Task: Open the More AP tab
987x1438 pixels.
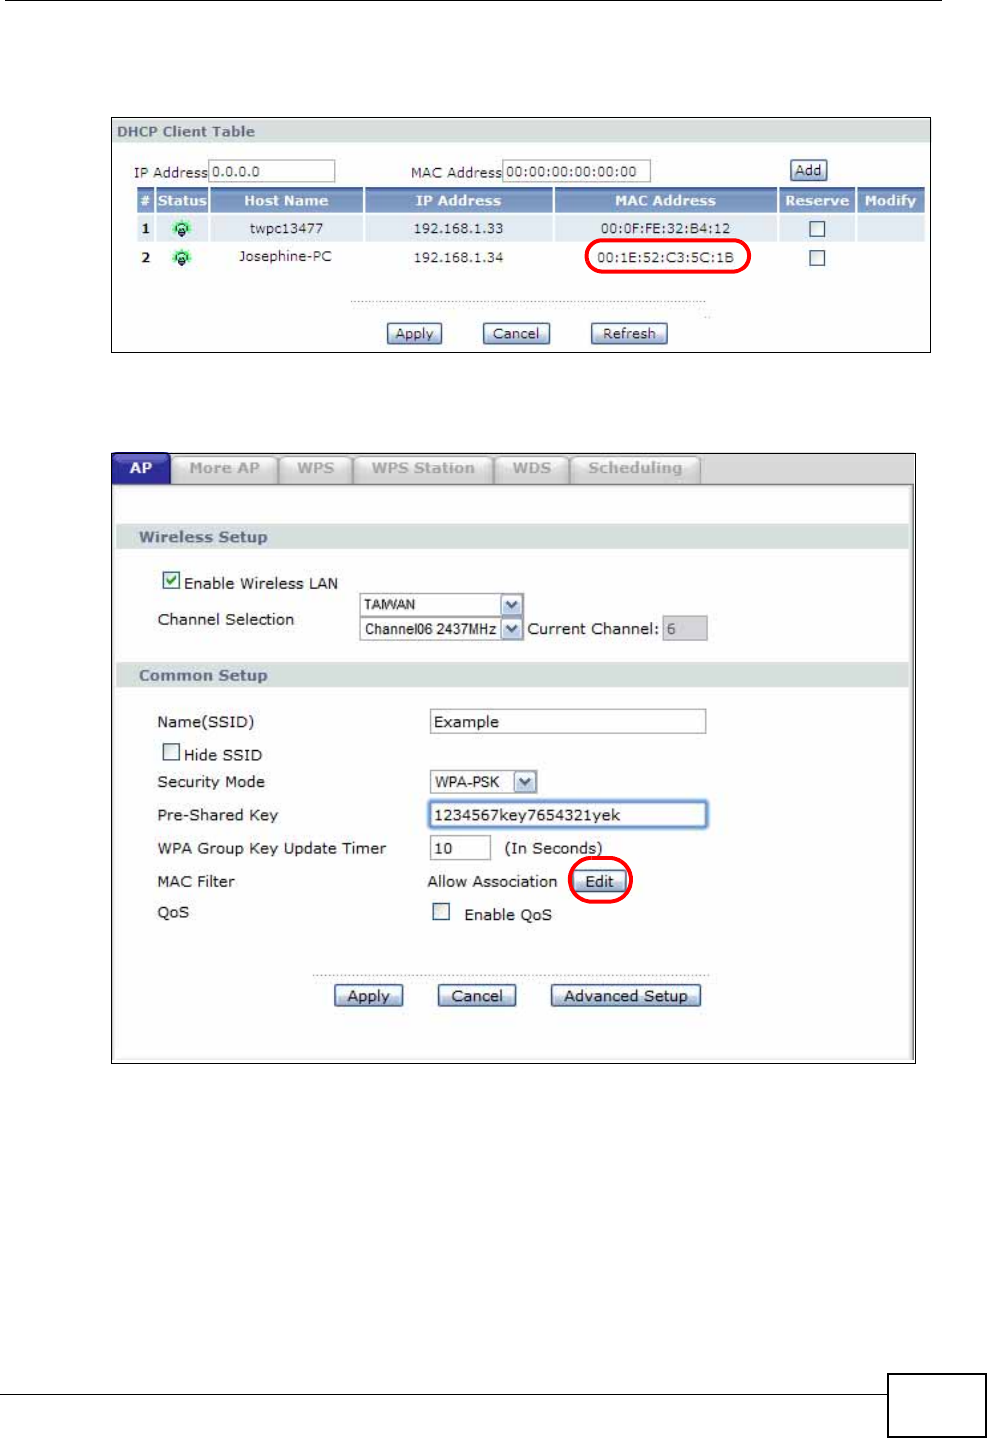Action: tap(224, 468)
